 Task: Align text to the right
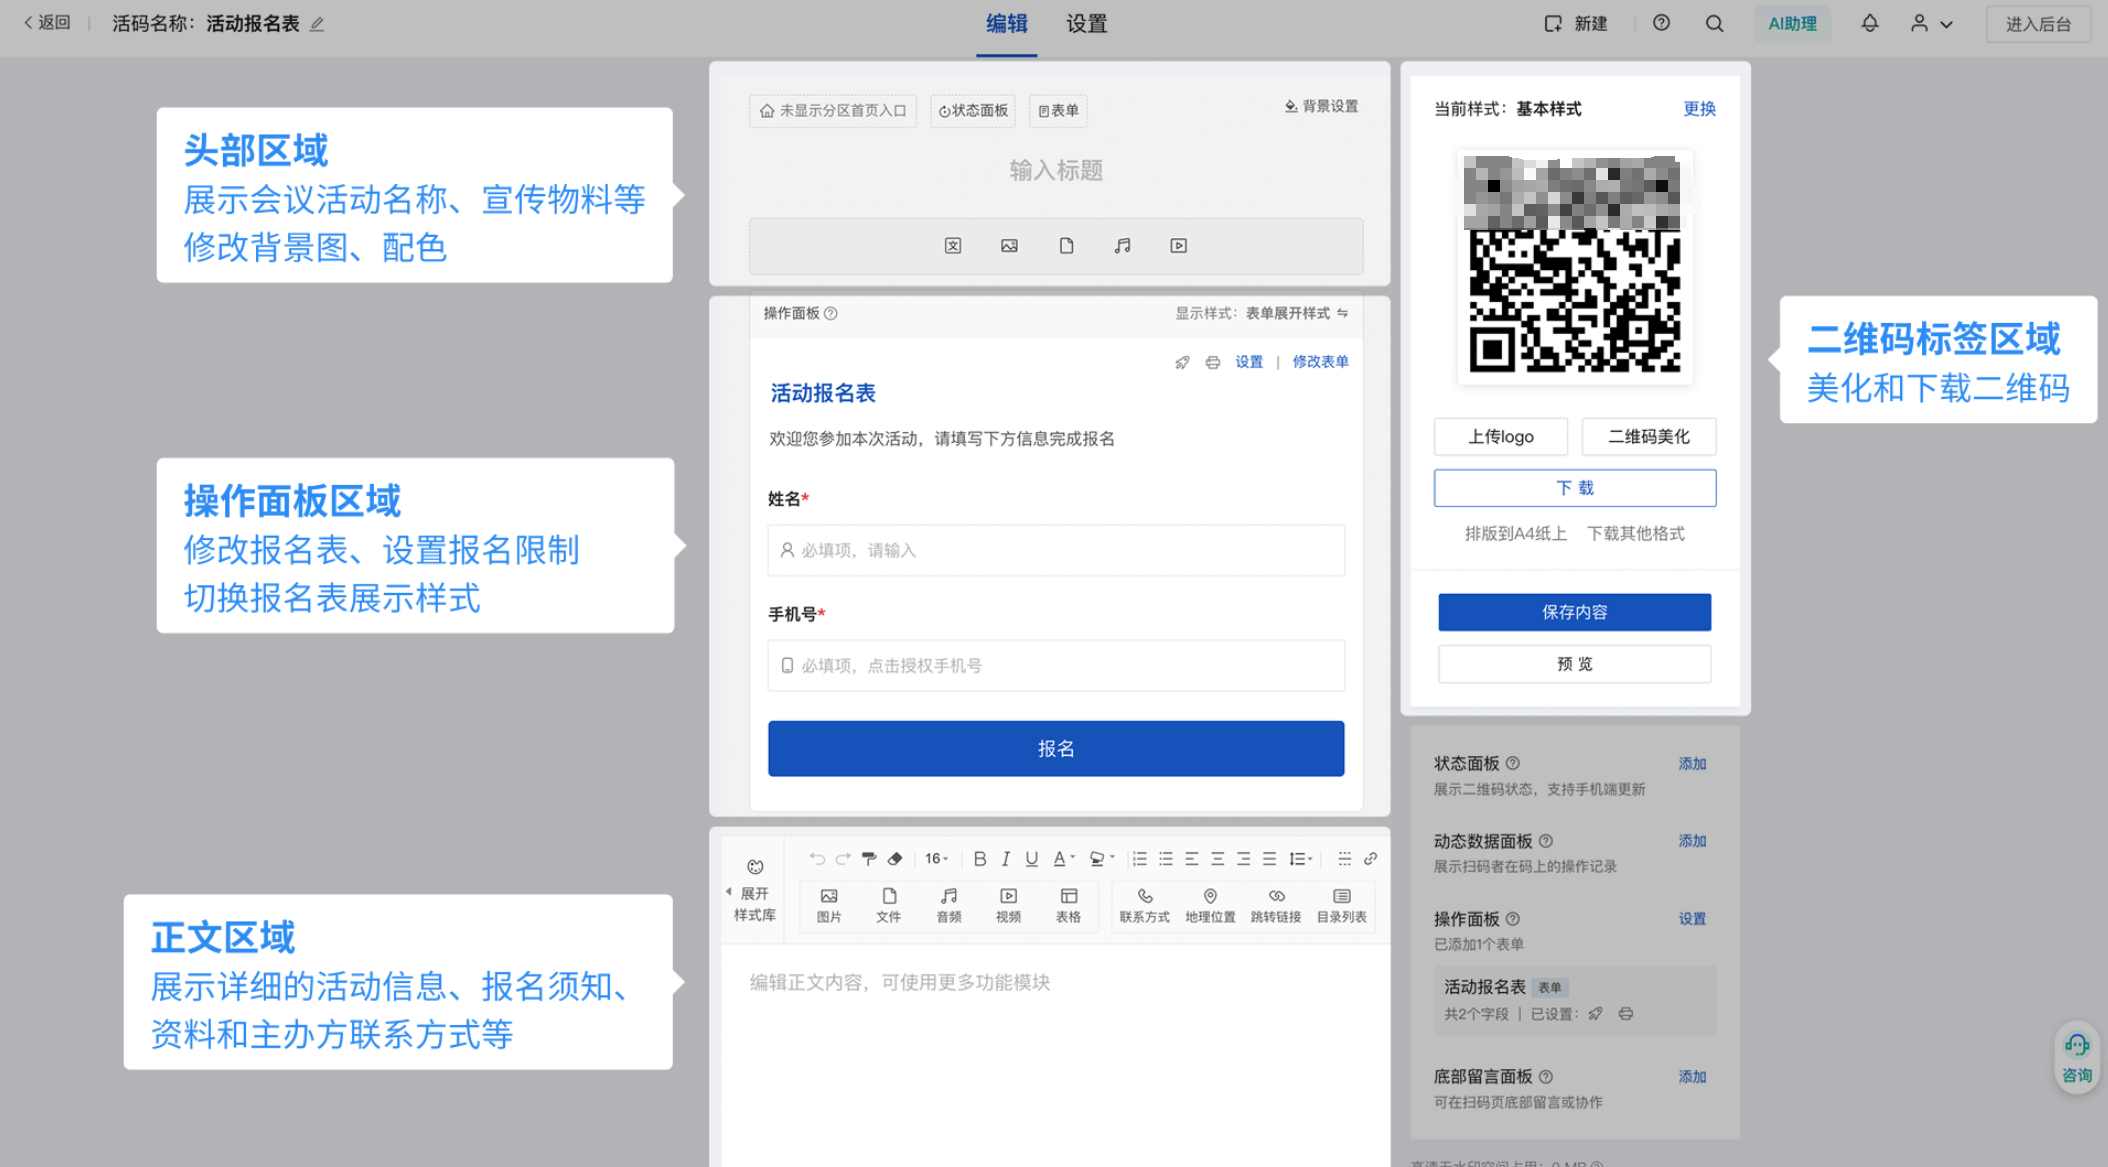point(1244,859)
